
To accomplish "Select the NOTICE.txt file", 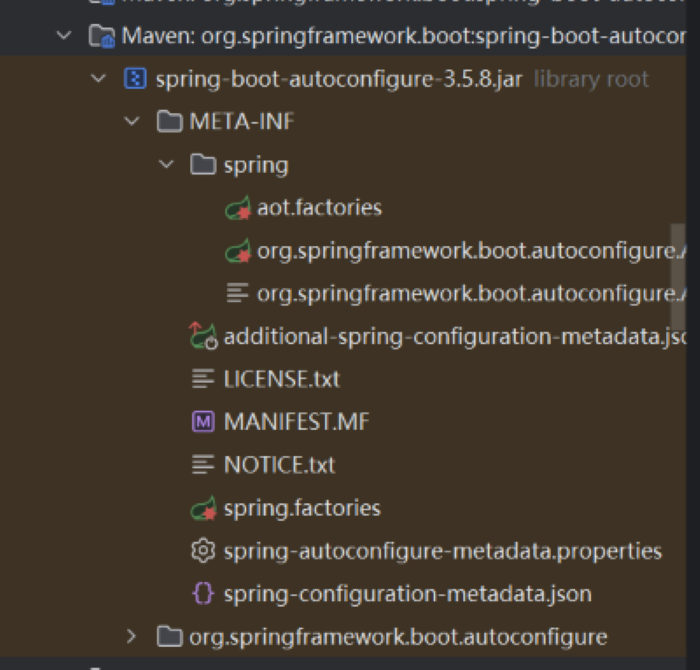I will (279, 465).
